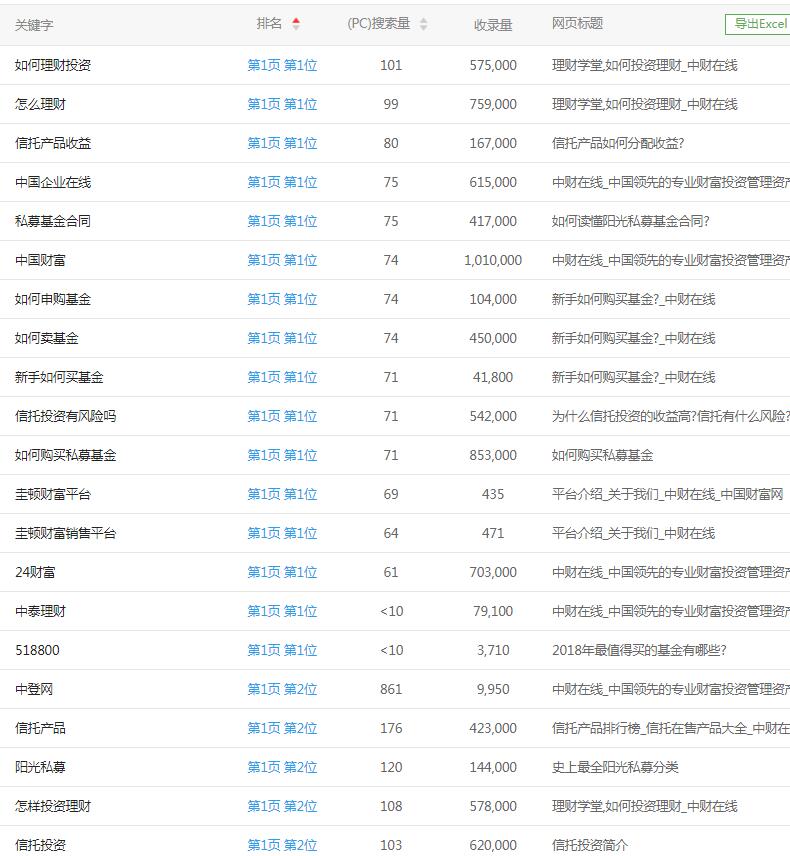Image resolution: width=790 pixels, height=856 pixels.
Task: Open ranking link for 信托投资 row
Action: coord(282,845)
